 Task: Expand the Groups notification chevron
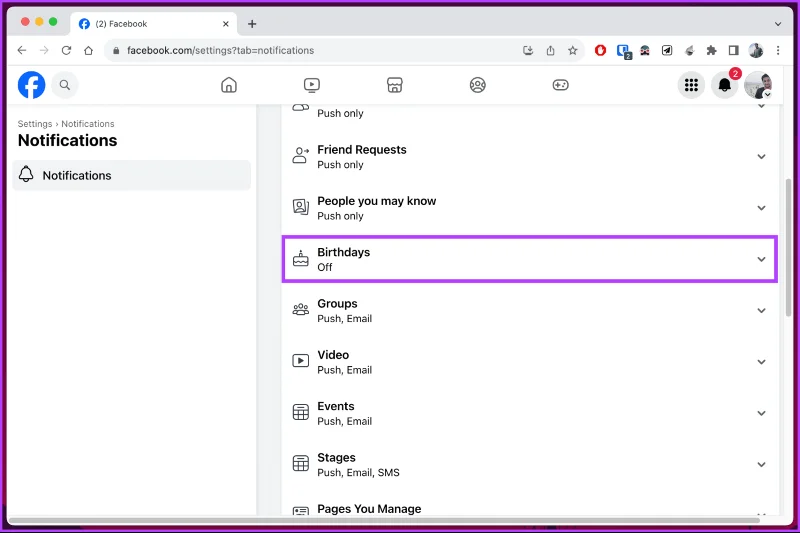(761, 311)
